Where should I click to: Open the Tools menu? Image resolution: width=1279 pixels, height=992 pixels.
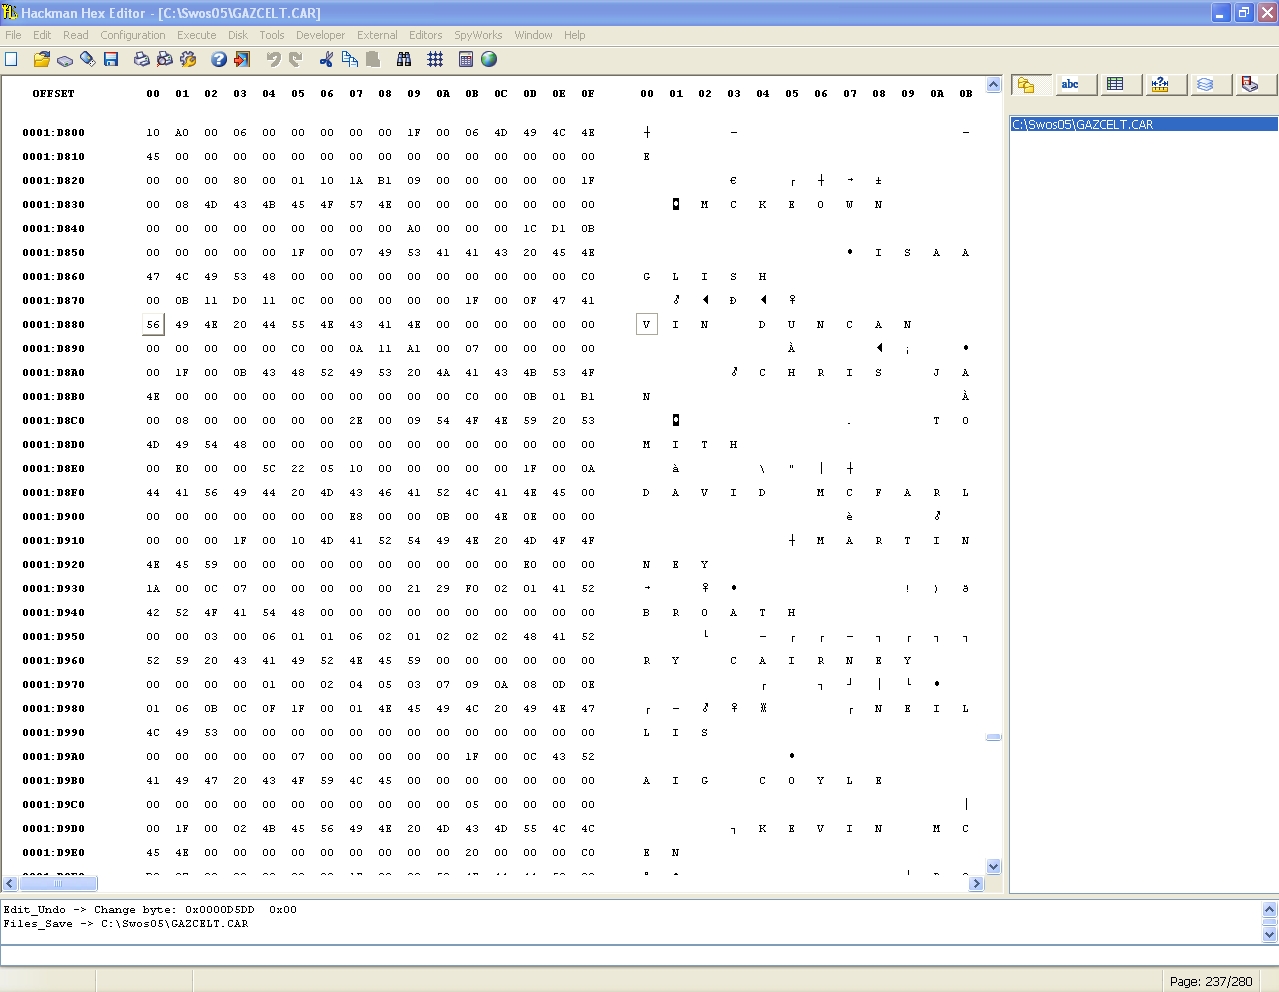pyautogui.click(x=272, y=35)
